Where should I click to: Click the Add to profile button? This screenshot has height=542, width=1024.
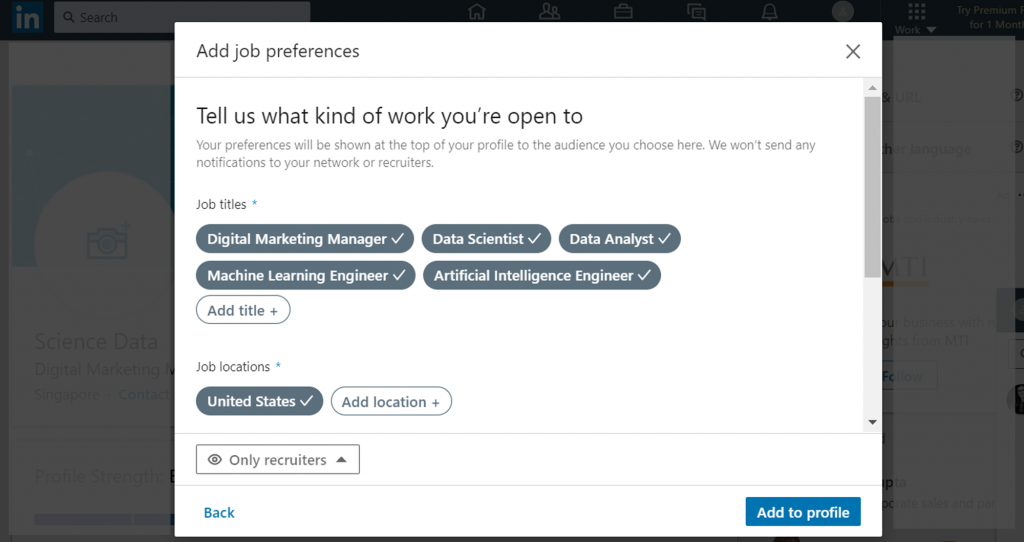[803, 512]
